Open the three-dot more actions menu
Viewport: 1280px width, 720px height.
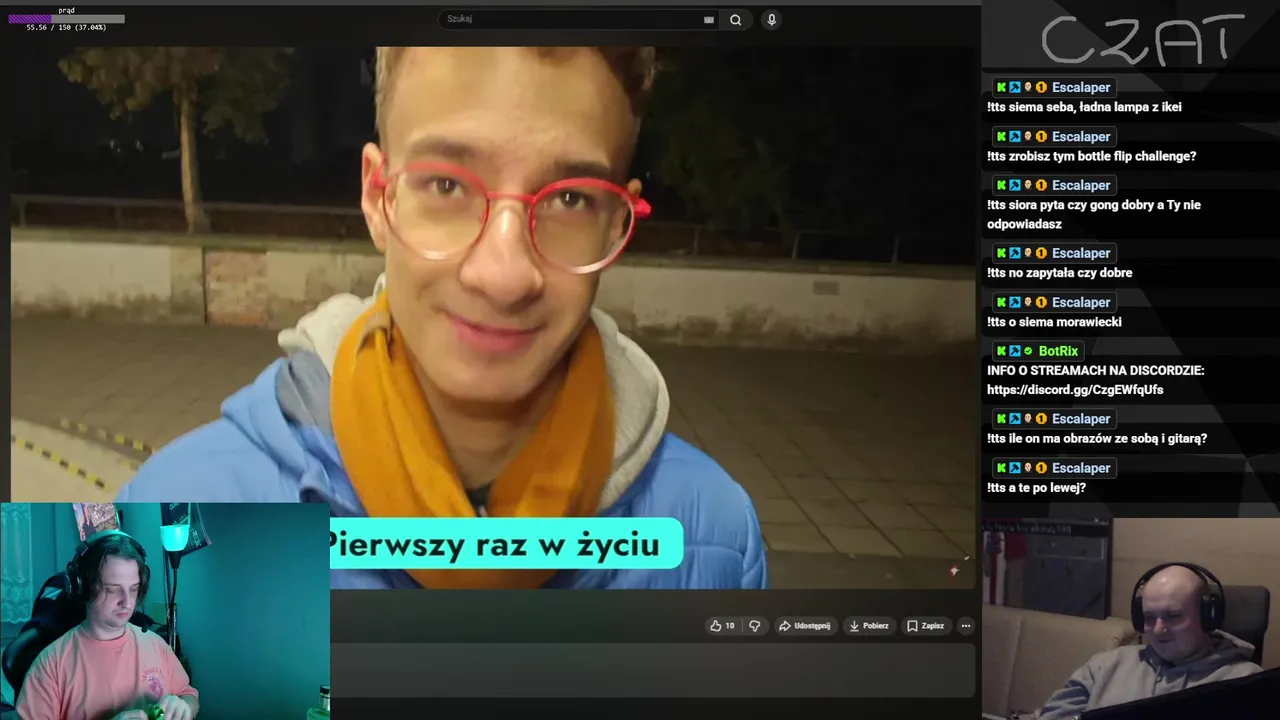click(965, 626)
